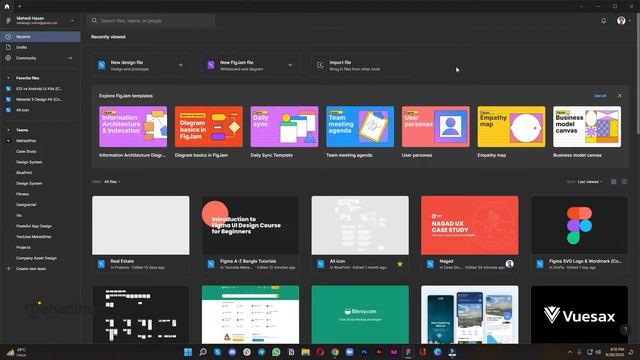Open the Youtube MehediHas project
This screenshot has width=640, height=360.
coord(33,237)
